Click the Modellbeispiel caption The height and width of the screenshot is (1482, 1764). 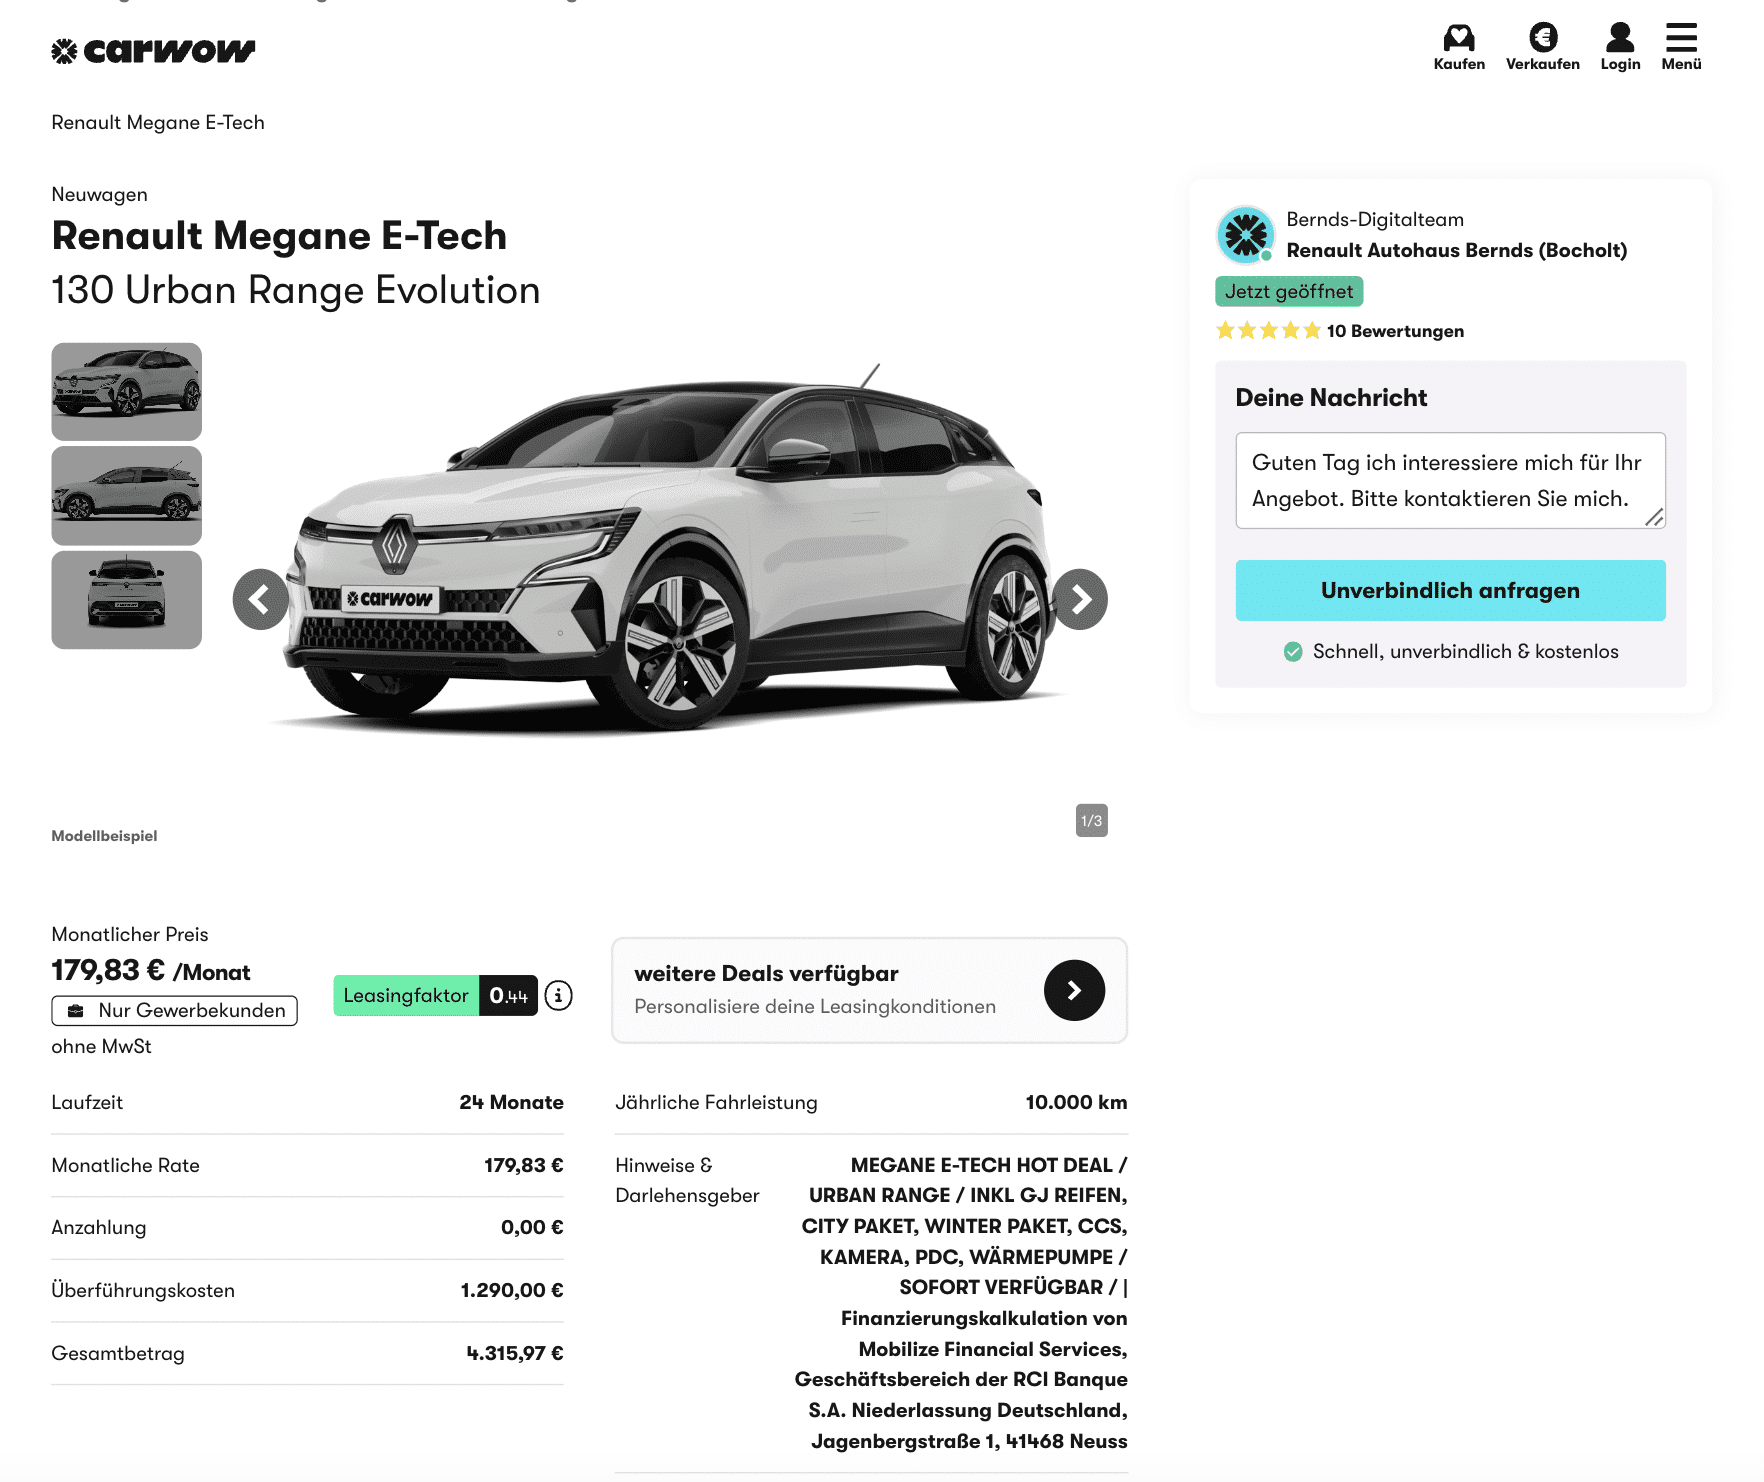click(104, 836)
